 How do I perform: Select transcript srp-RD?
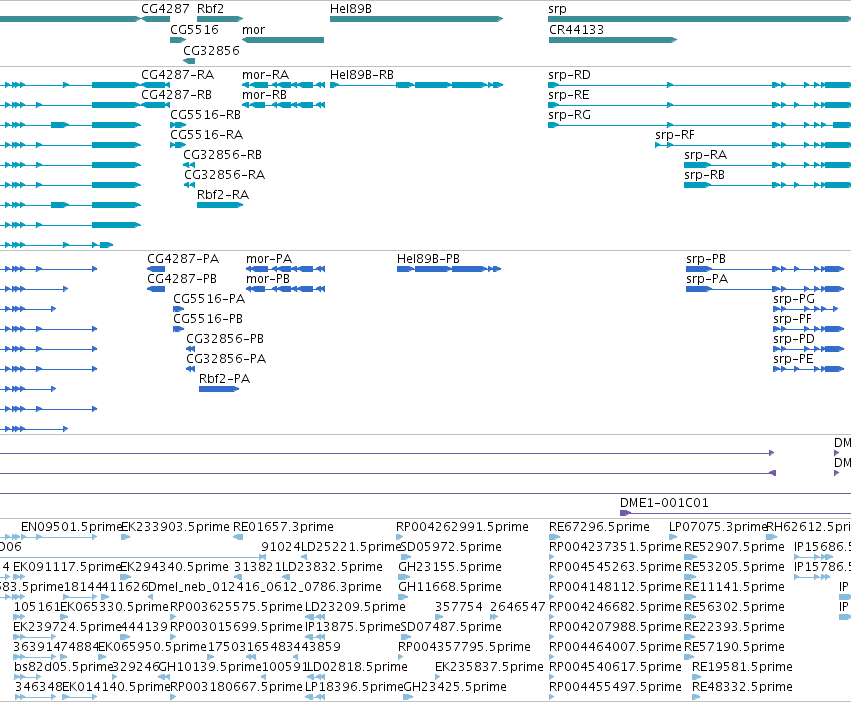(700, 85)
